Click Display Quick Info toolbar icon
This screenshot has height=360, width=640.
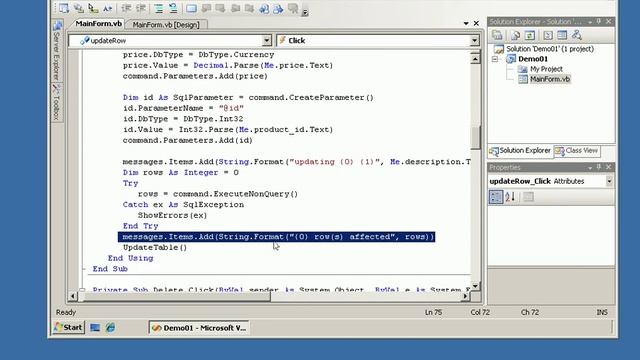pyautogui.click(x=93, y=8)
